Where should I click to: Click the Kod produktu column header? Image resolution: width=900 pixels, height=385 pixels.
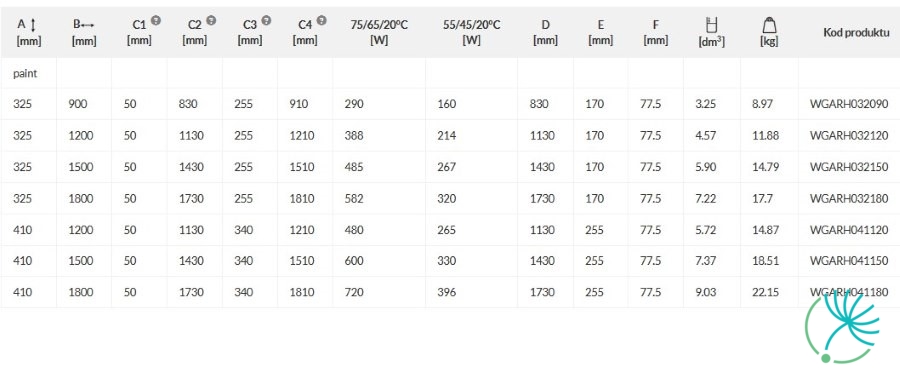[x=856, y=32]
